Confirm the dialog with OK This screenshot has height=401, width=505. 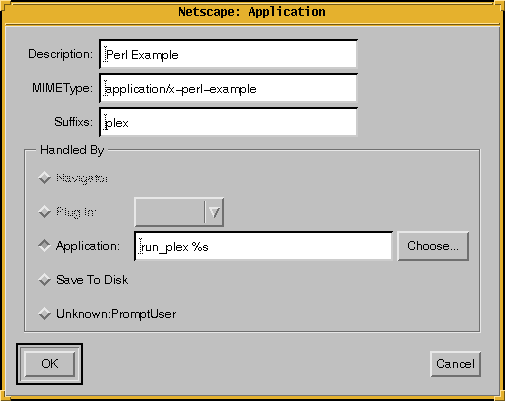point(50,364)
